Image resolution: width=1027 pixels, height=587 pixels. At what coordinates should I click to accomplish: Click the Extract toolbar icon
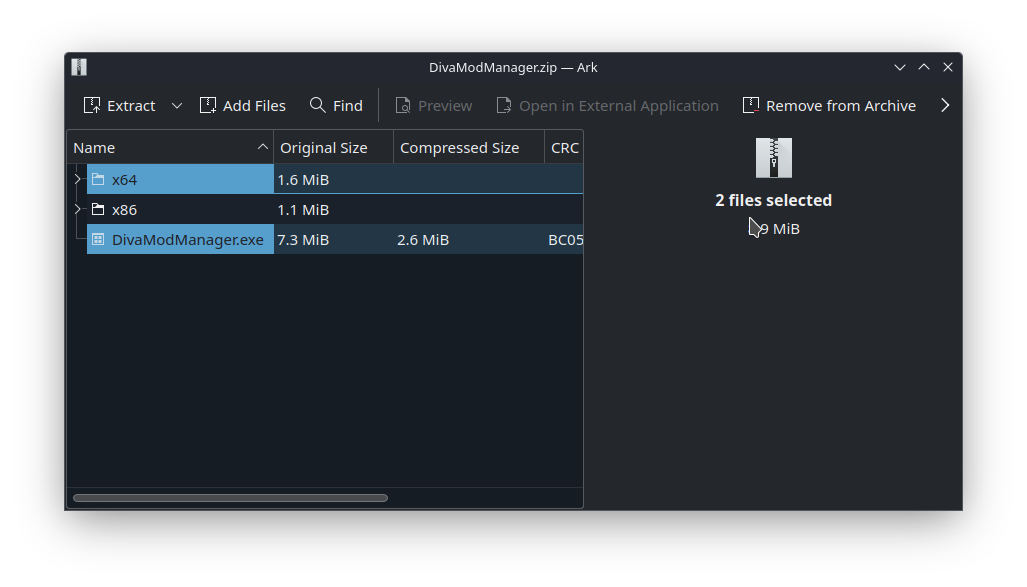[92, 106]
